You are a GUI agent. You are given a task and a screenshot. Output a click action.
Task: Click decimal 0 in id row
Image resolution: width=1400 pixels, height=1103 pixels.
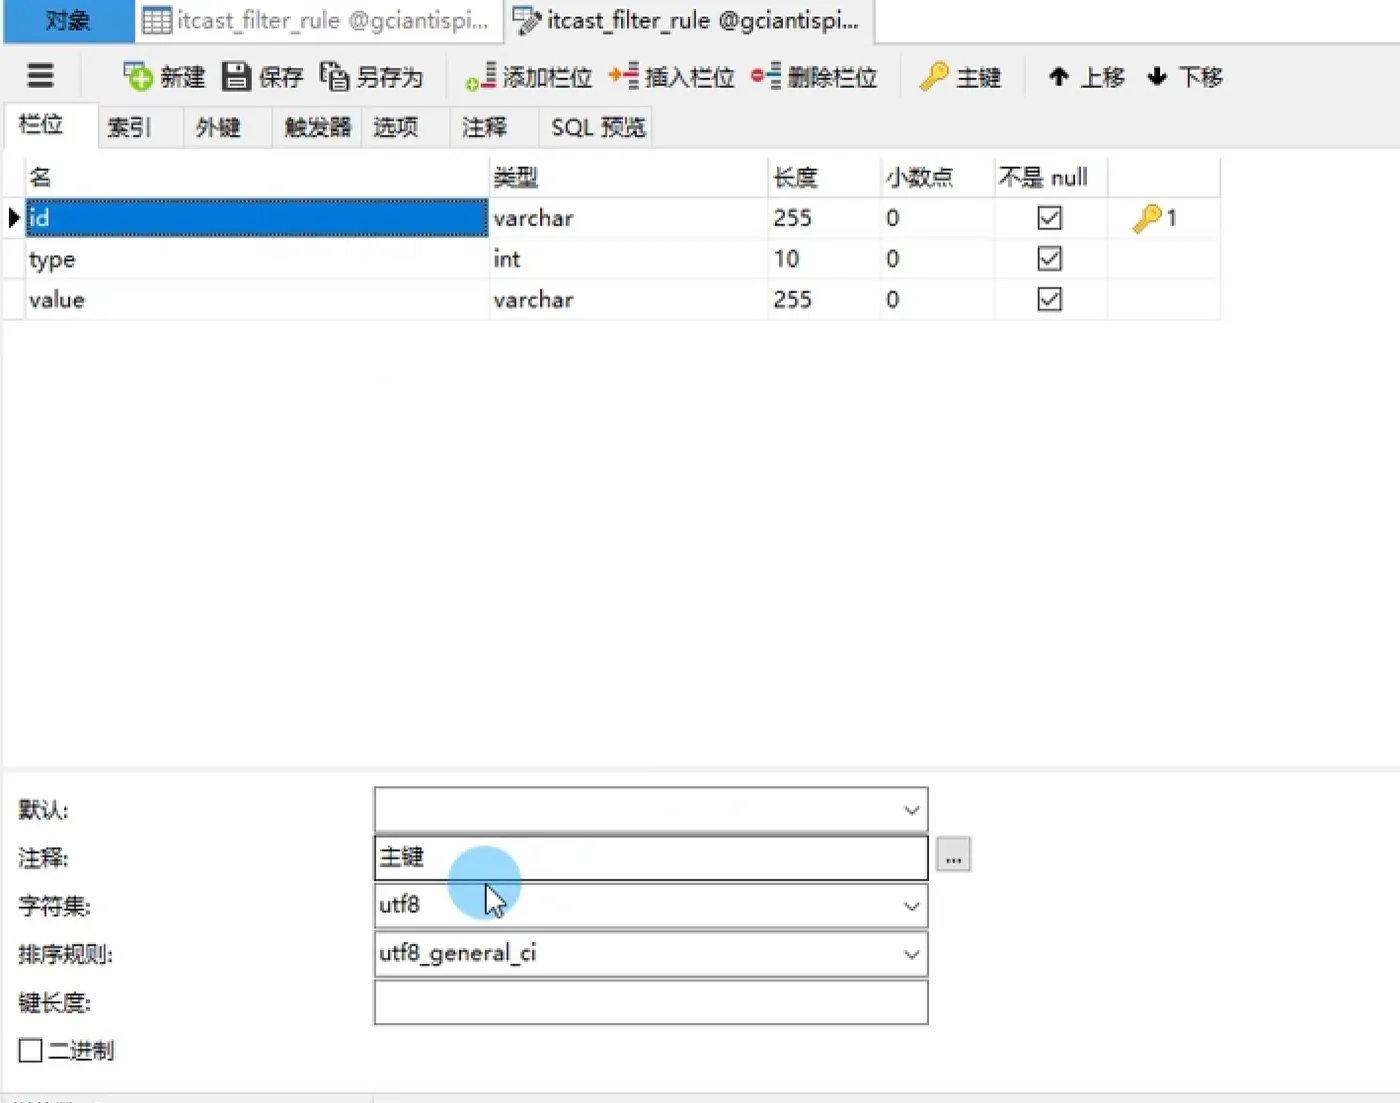click(x=937, y=218)
